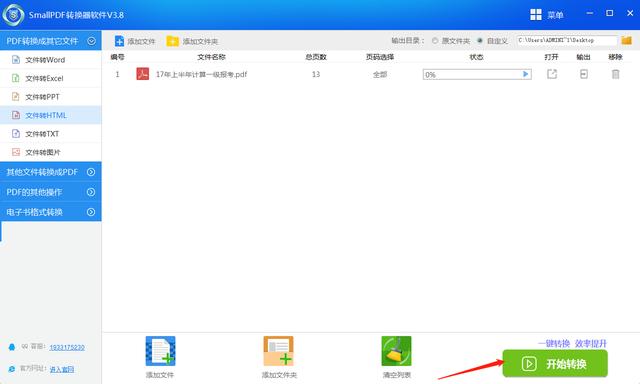Click 总页数 column header
This screenshot has height=384, width=640.
point(316,57)
